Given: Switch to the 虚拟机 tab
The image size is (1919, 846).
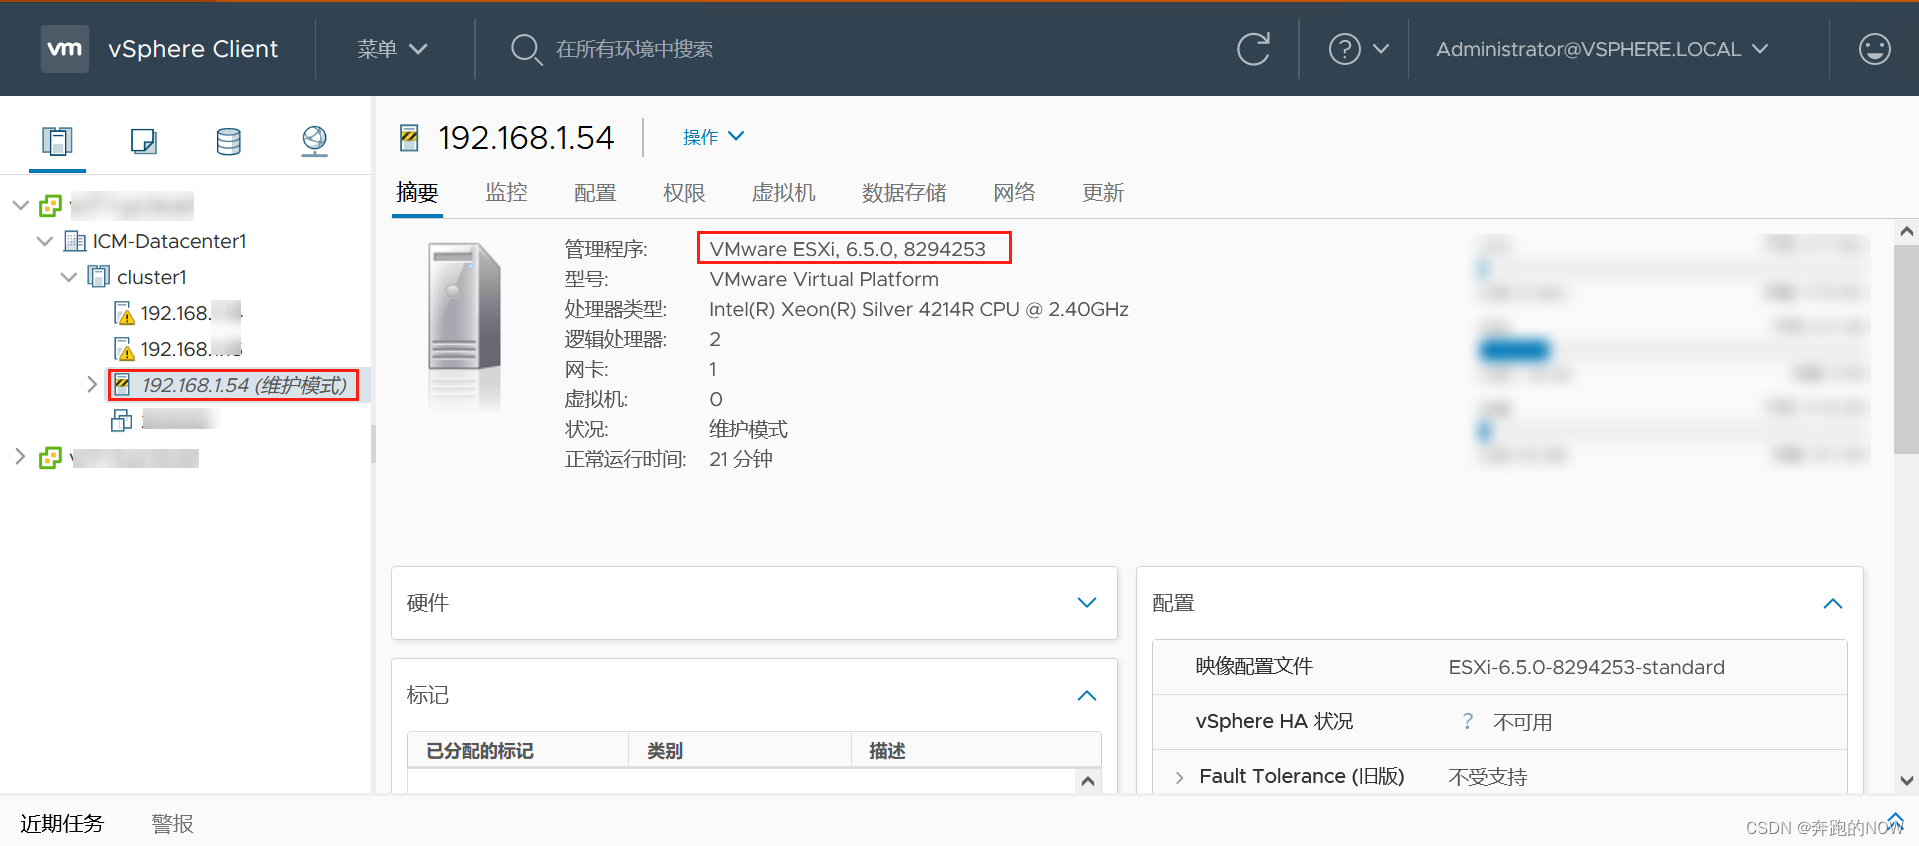Looking at the screenshot, I should (783, 192).
